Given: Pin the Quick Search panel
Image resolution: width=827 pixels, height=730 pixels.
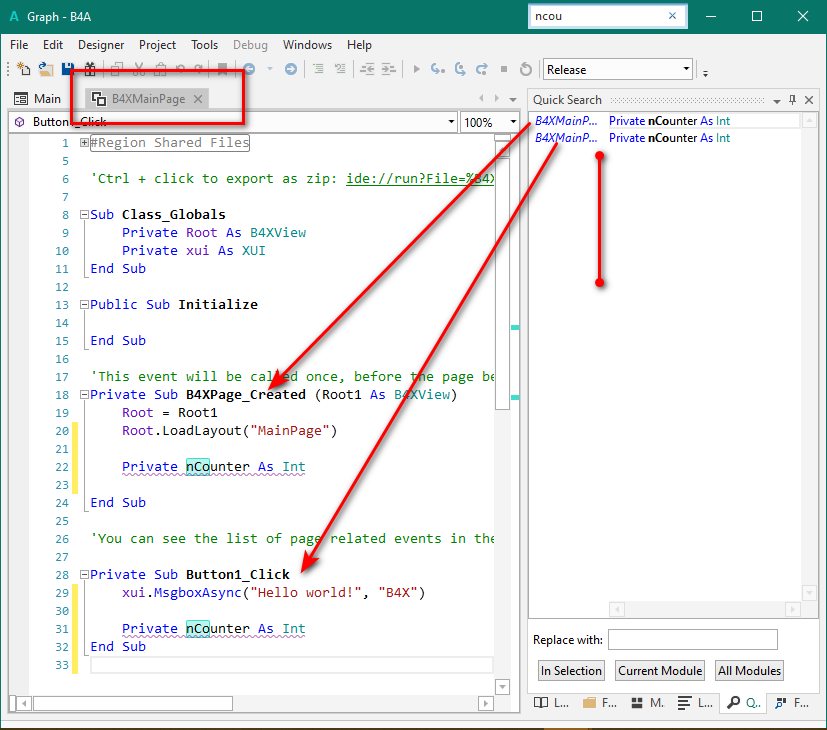Looking at the screenshot, I should pyautogui.click(x=792, y=100).
